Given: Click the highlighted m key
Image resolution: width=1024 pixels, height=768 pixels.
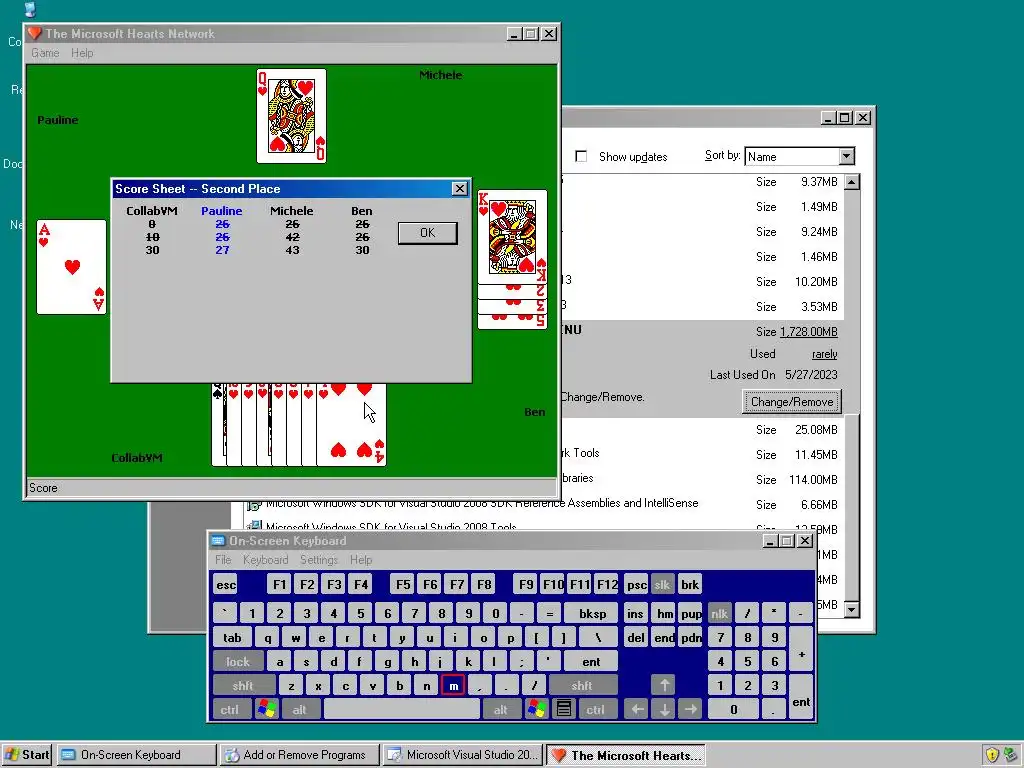Looking at the screenshot, I should [x=453, y=685].
